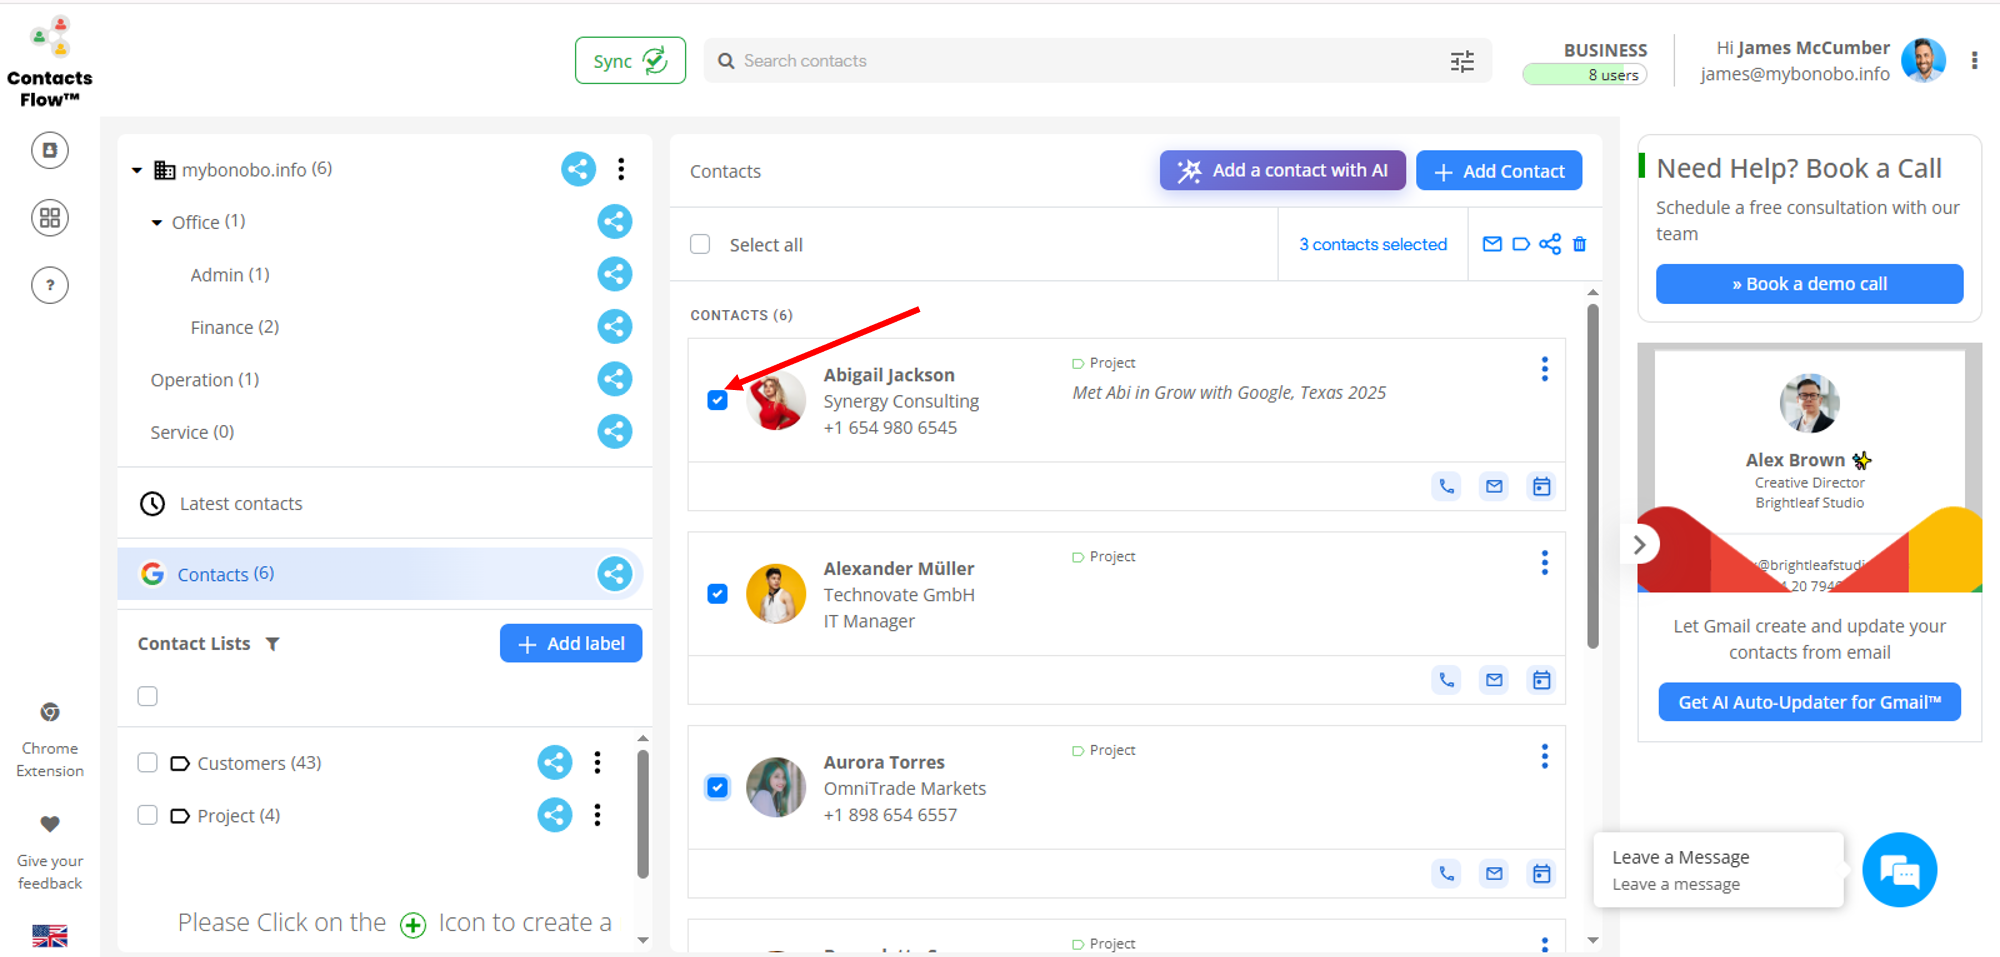Check the Customers label checkbox

point(147,762)
